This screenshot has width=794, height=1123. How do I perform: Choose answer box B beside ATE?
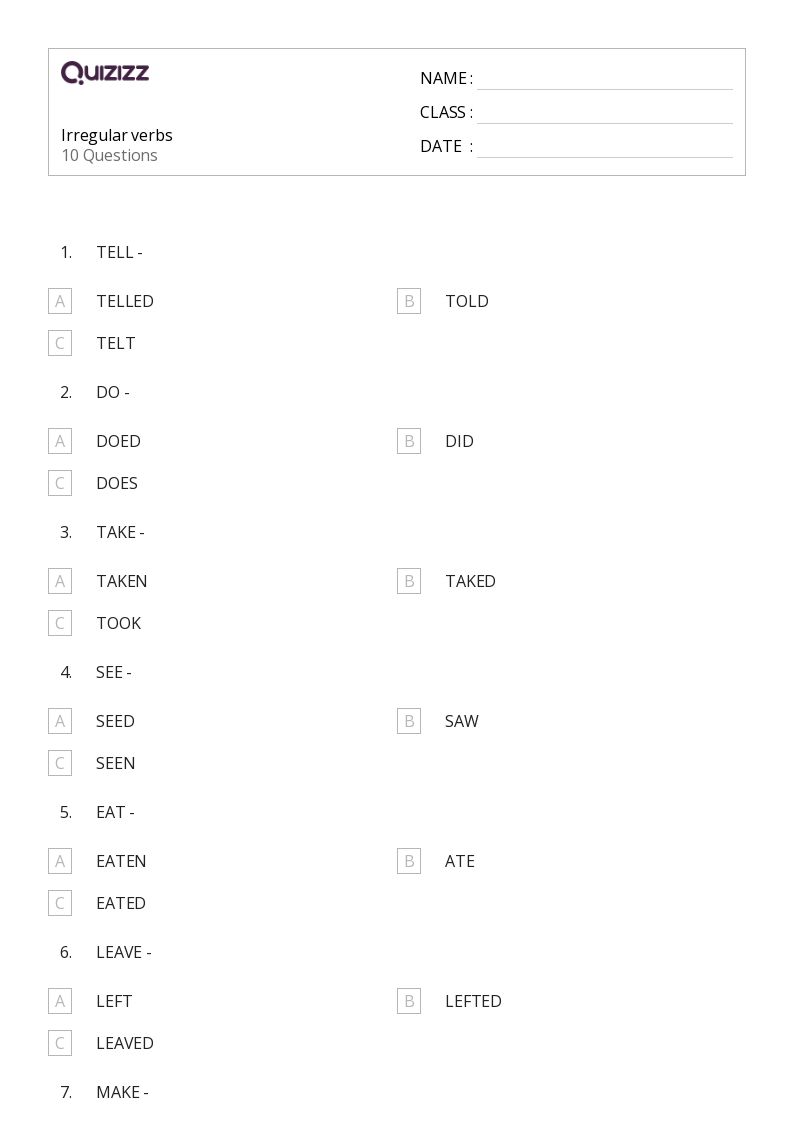[x=409, y=861]
